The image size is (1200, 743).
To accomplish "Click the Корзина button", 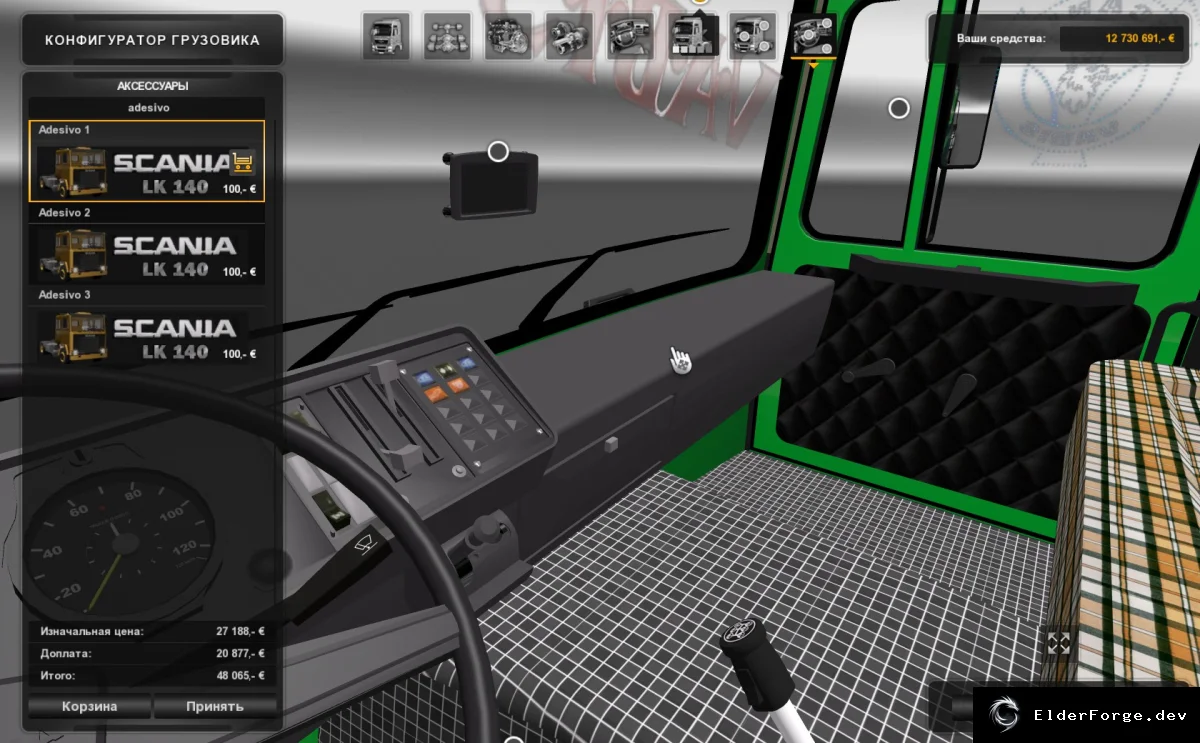I will pos(90,706).
